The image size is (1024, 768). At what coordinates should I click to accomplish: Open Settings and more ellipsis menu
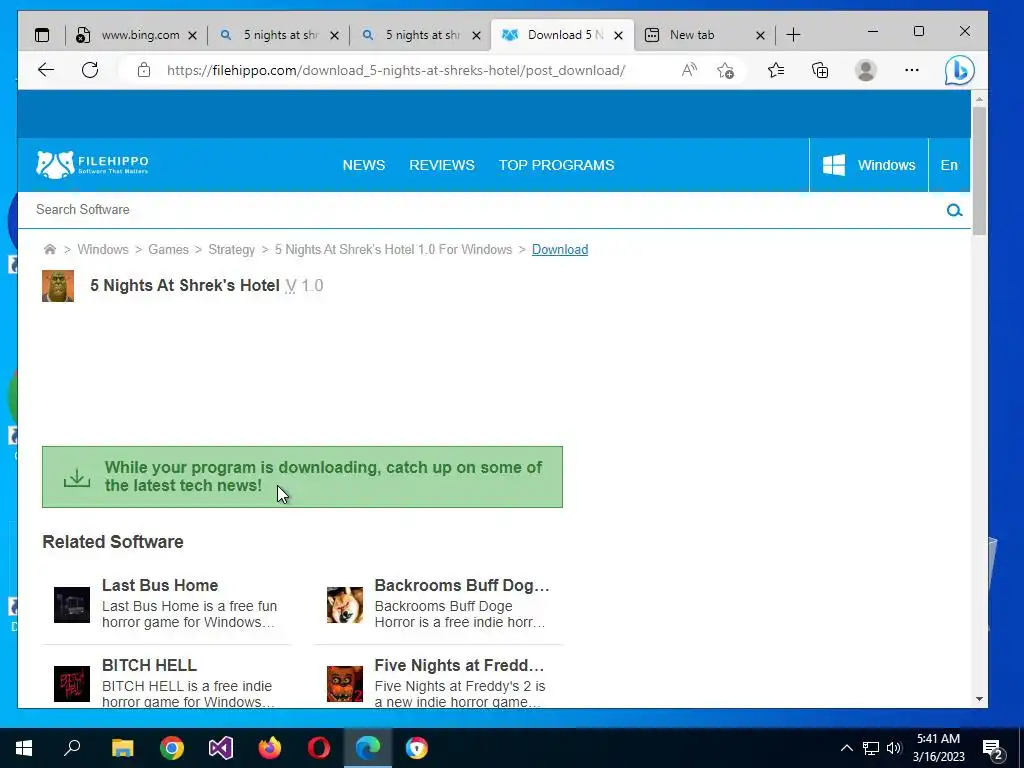coord(912,70)
